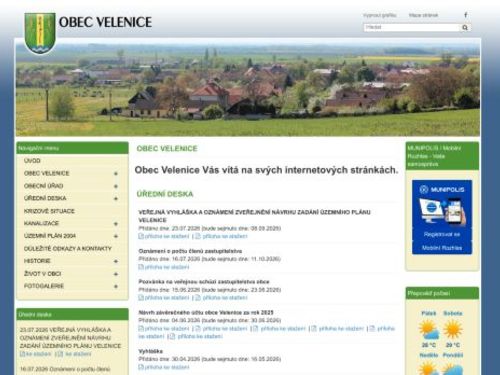
Task: Expand the ŽIVOT V OBCI submenu plus
Action: click(x=116, y=274)
